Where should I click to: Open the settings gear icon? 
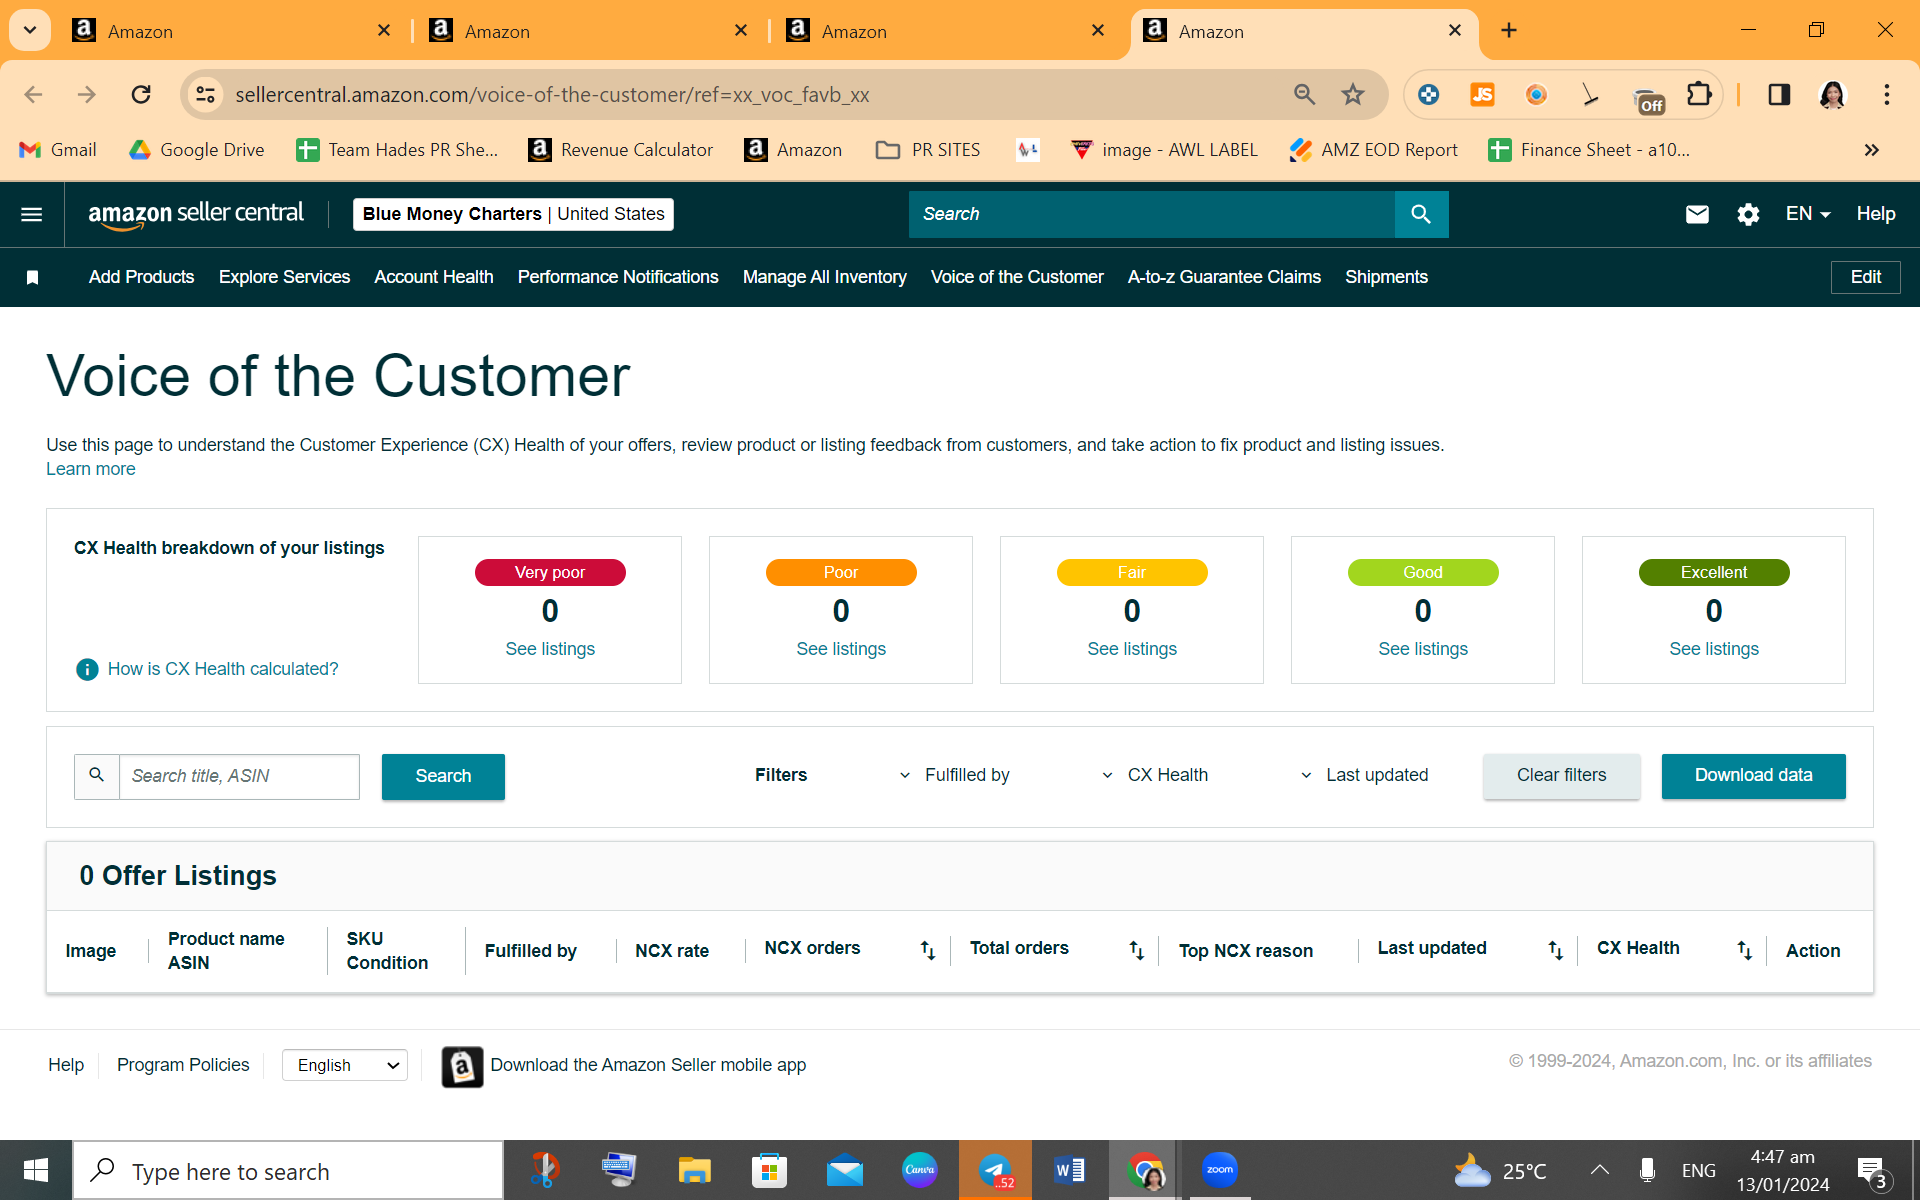(1748, 214)
